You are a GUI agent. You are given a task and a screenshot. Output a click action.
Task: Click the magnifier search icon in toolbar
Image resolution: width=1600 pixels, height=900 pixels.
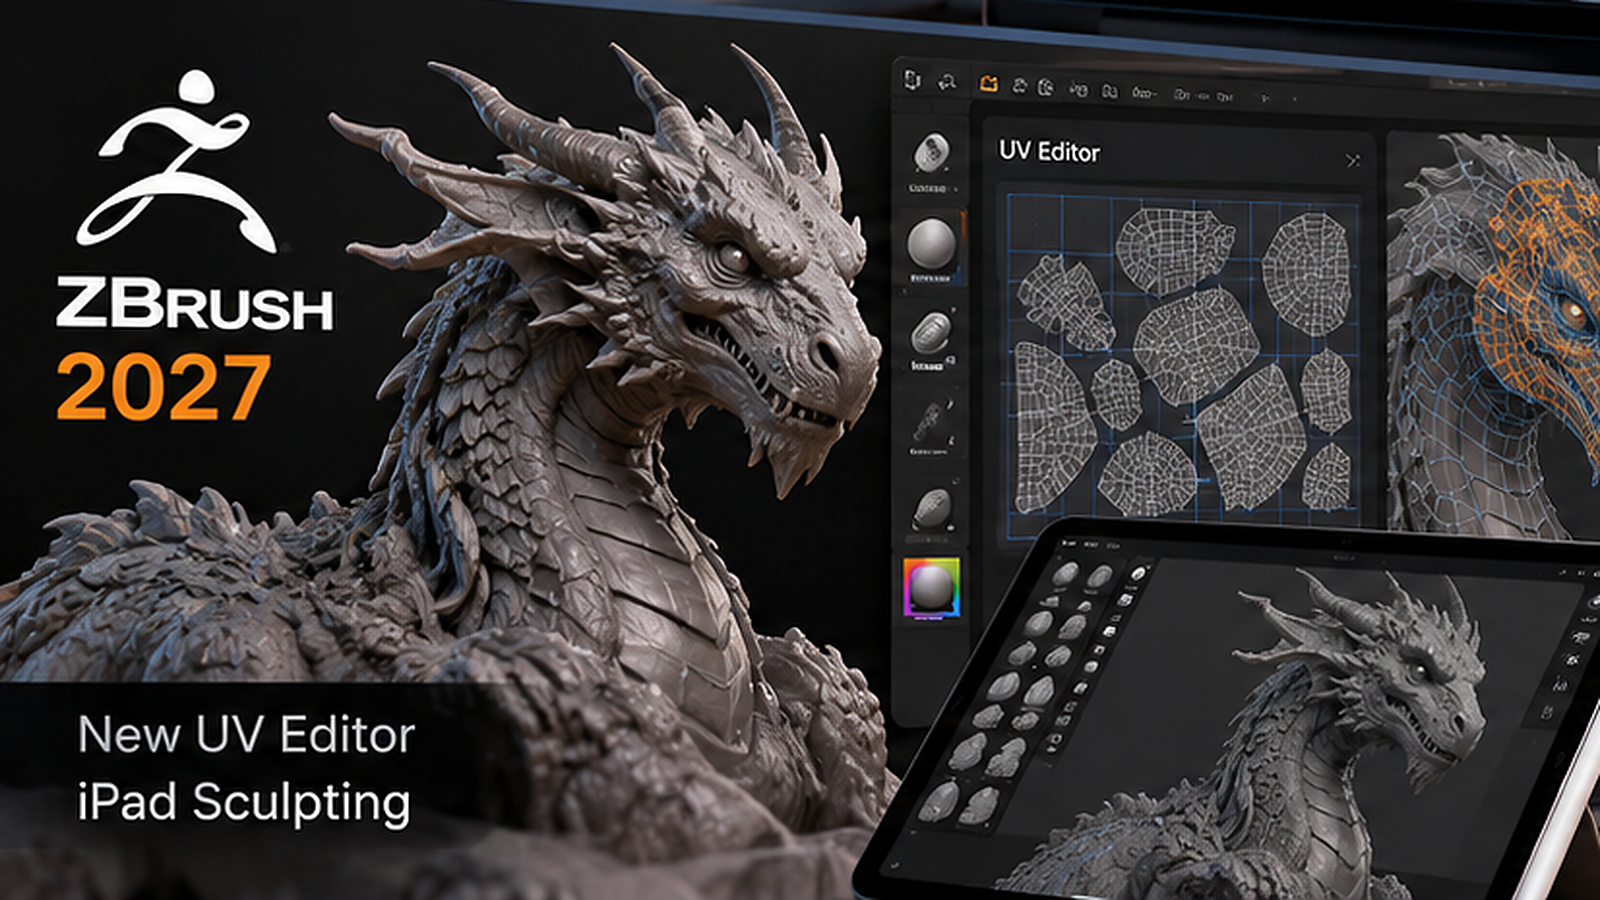[947, 82]
